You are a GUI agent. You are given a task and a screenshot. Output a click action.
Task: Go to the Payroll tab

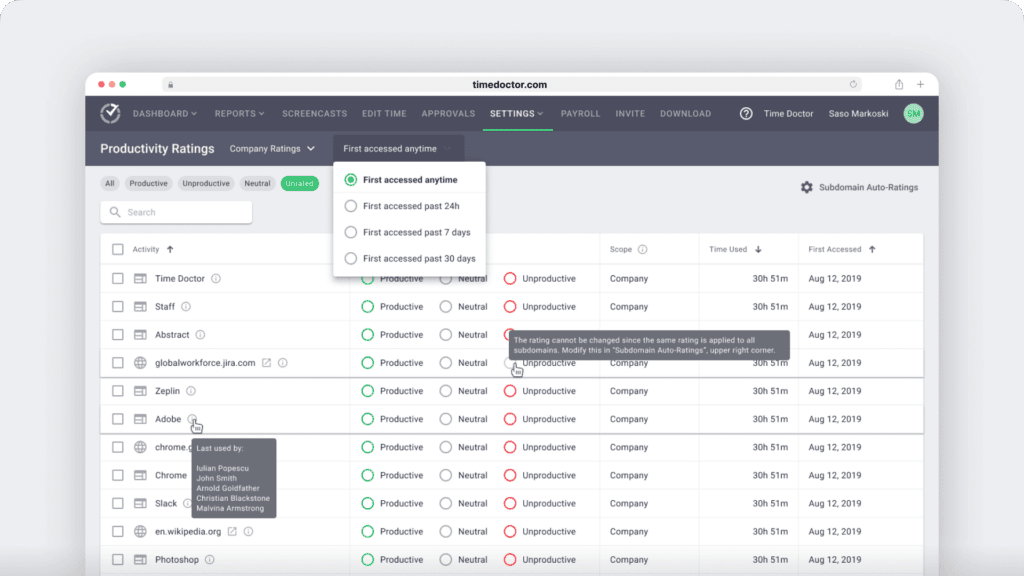click(x=580, y=114)
